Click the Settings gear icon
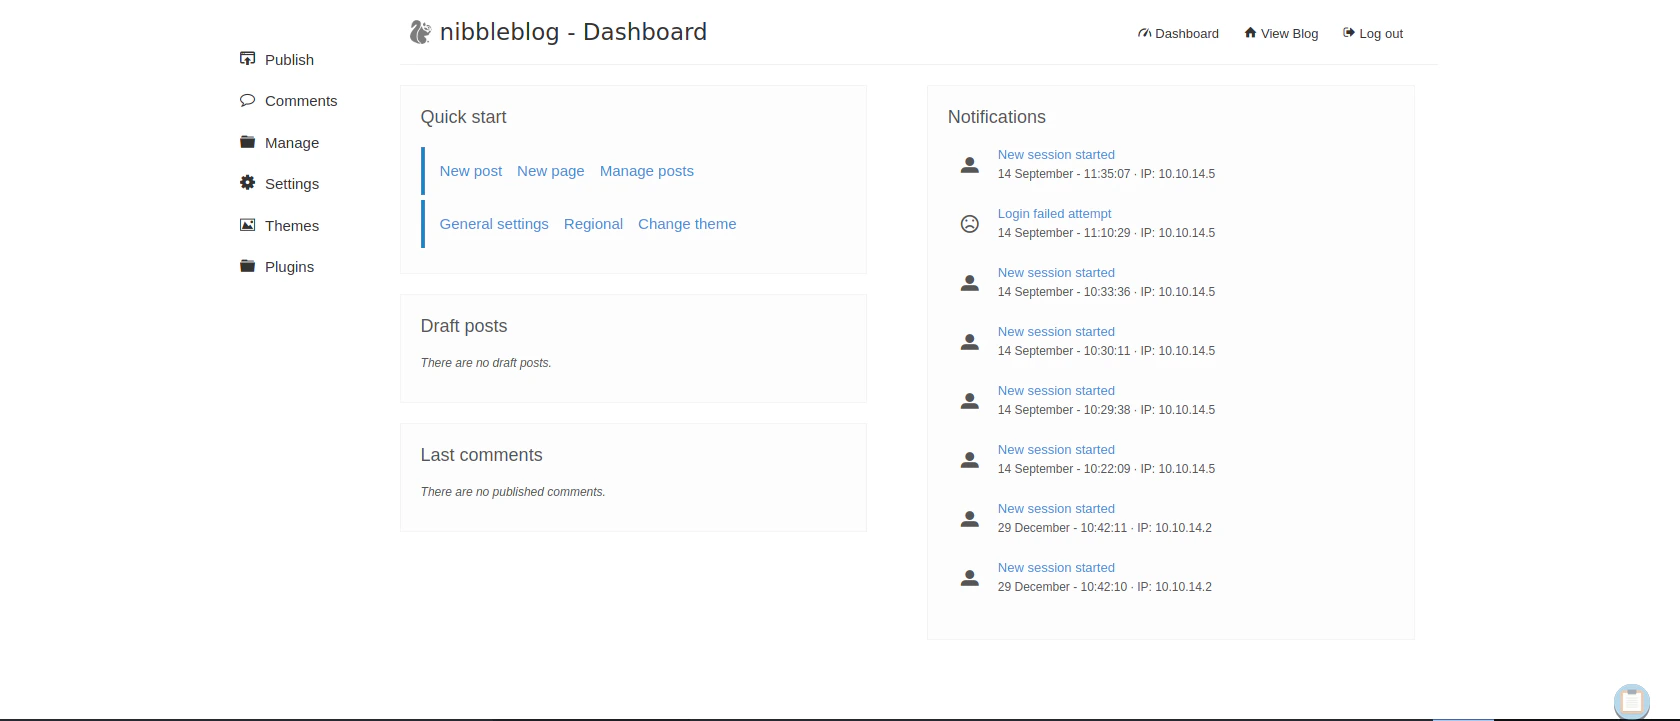This screenshot has height=721, width=1680. tap(247, 183)
